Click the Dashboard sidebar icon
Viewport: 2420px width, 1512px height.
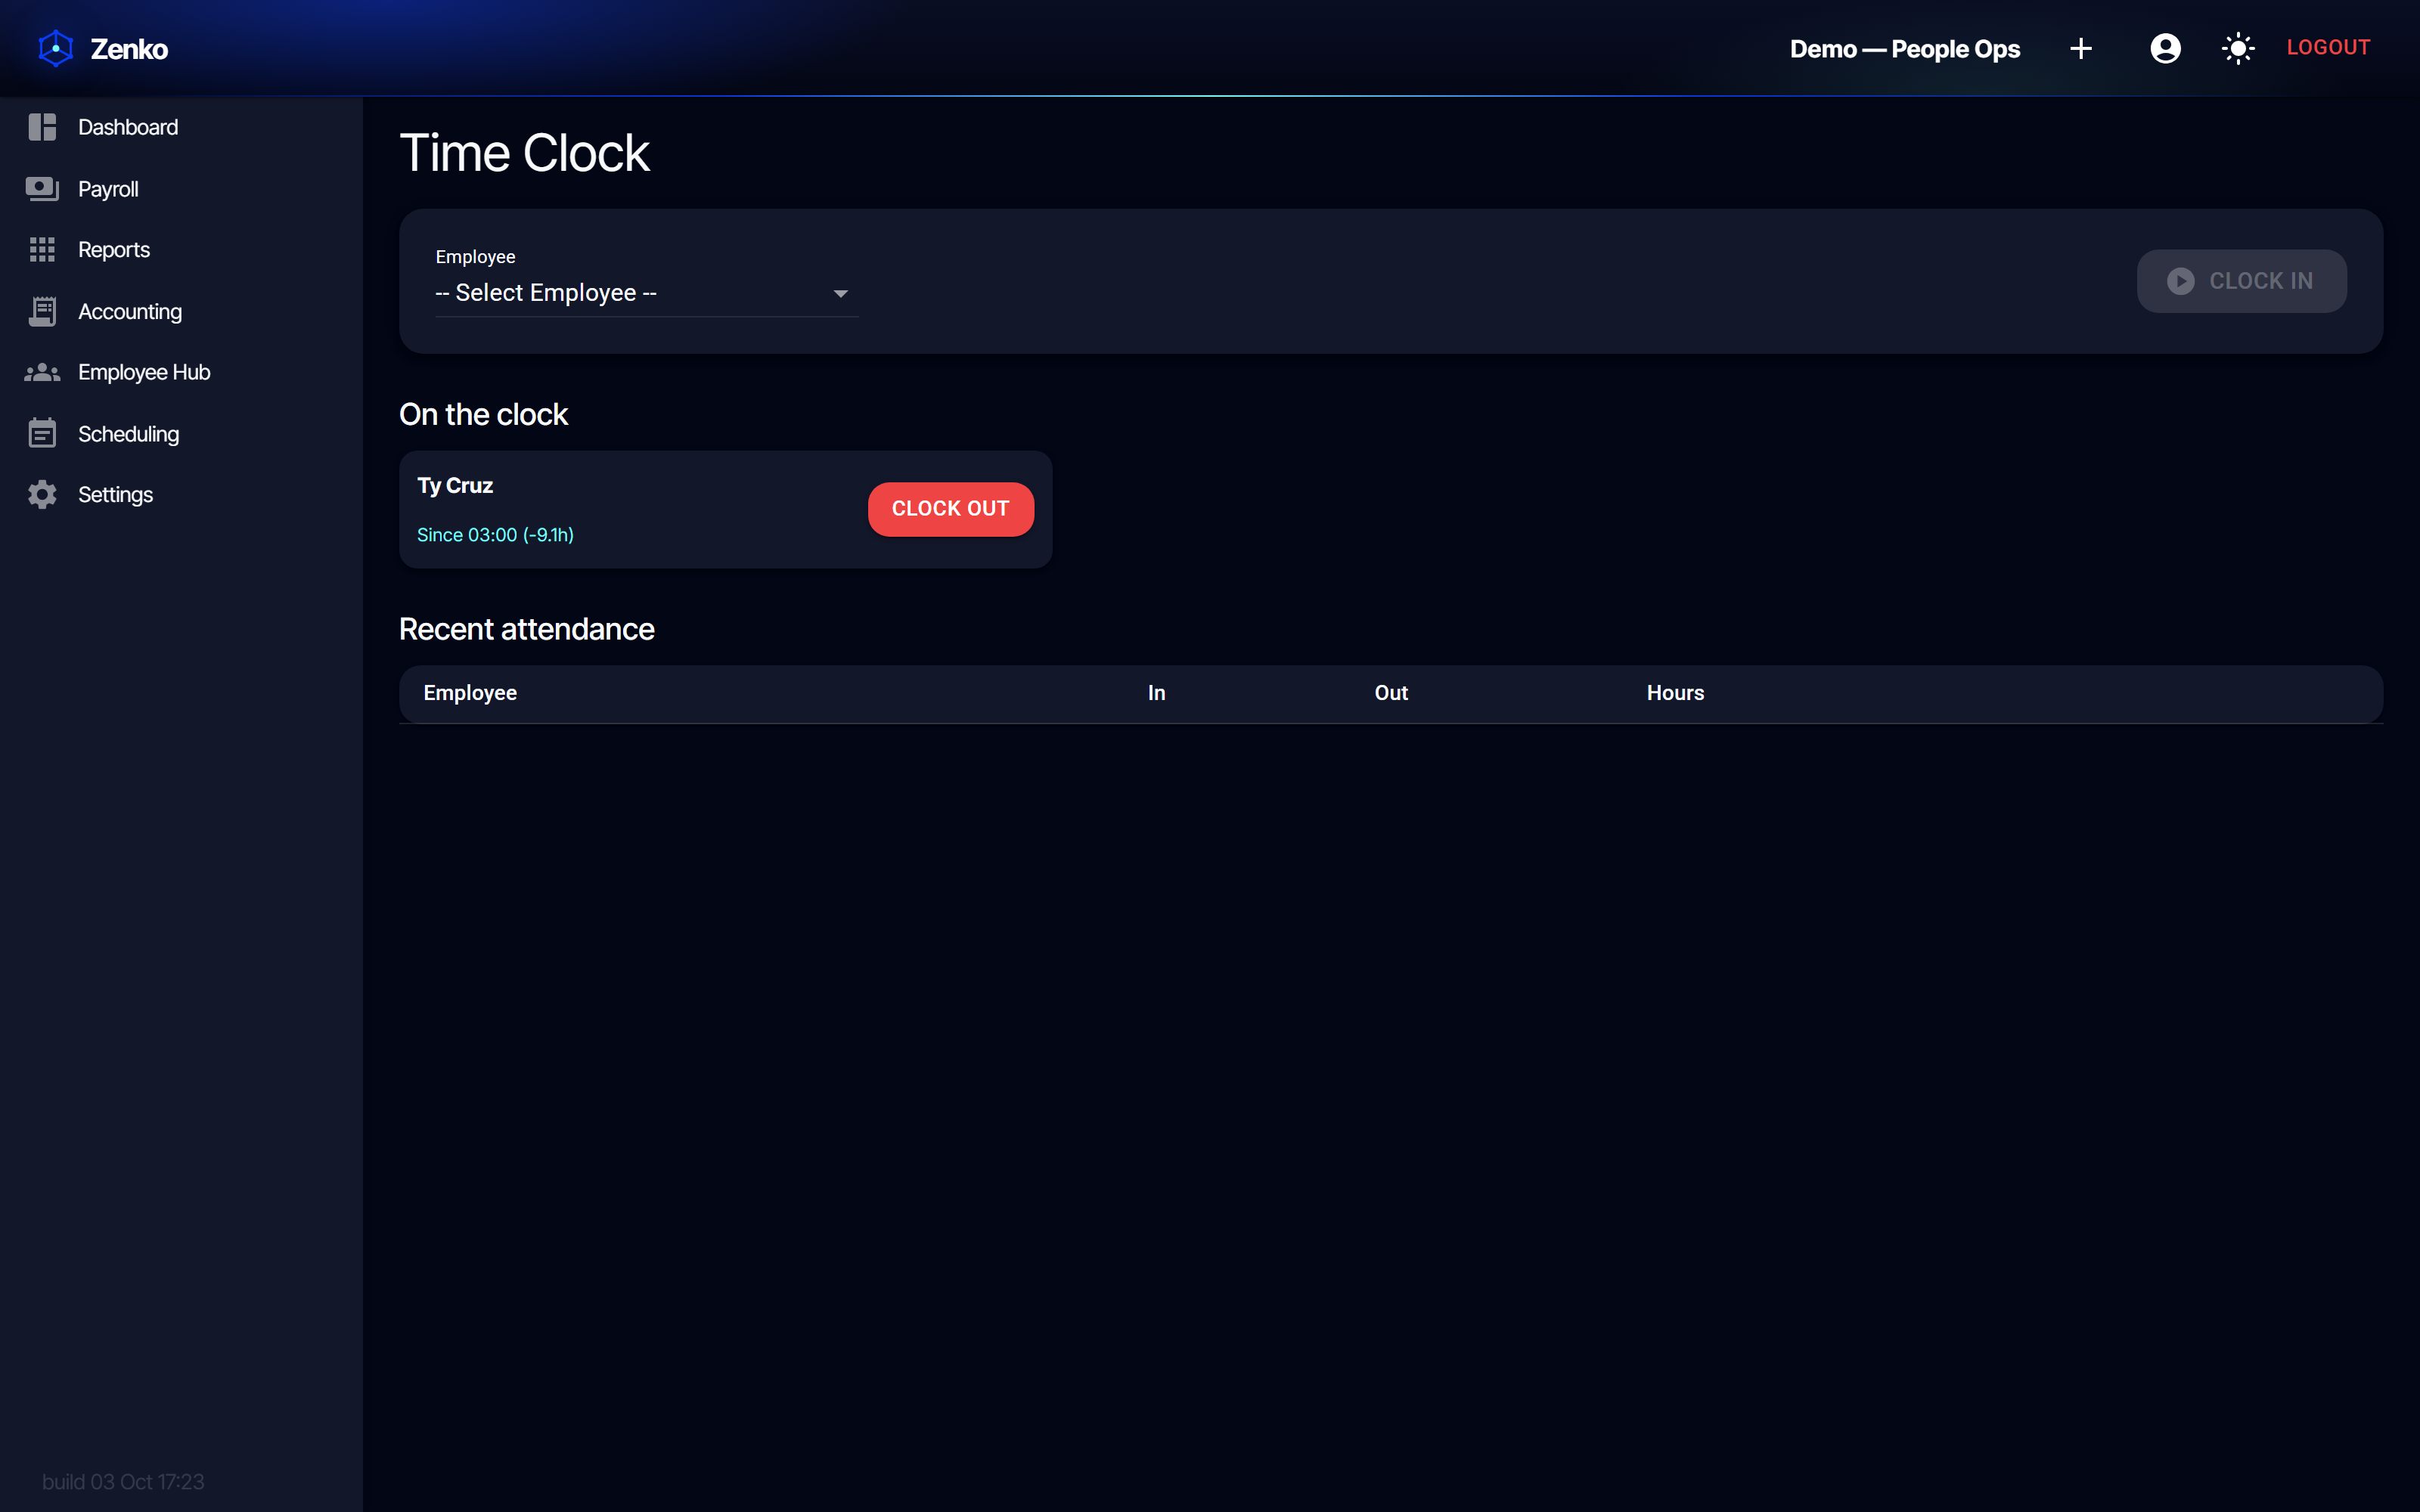tap(42, 127)
